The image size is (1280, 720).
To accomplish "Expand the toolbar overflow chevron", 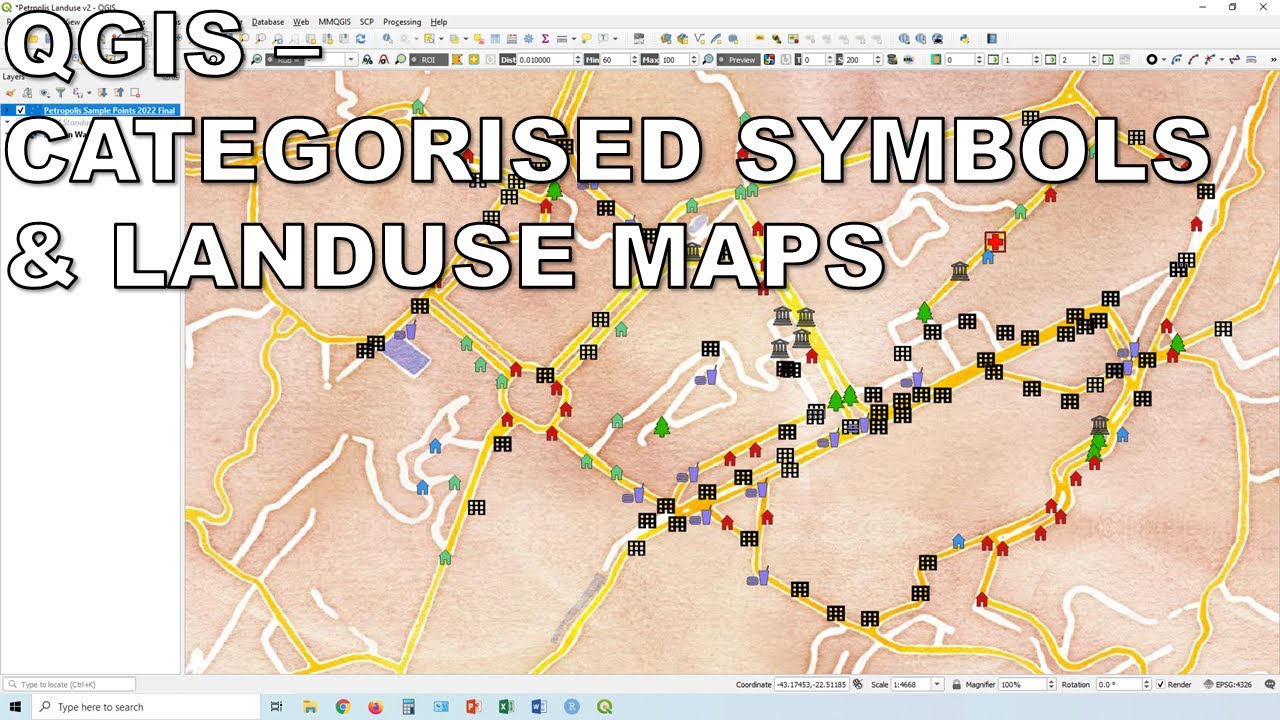I will [x=1274, y=60].
